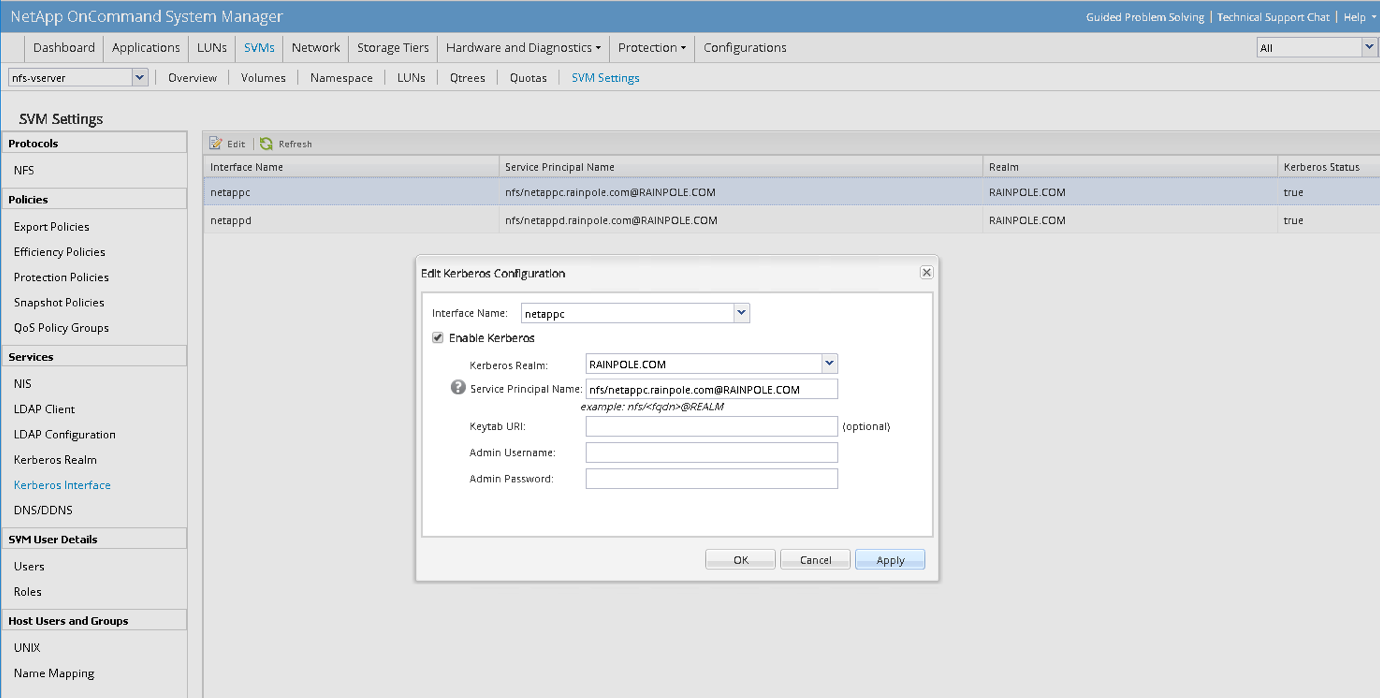Image resolution: width=1380 pixels, height=698 pixels.
Task: Click the Edit pencil icon in toolbar
Action: pyautogui.click(x=216, y=144)
